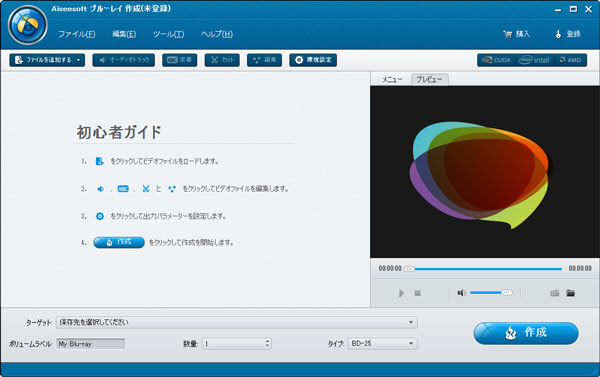
Task: Click the カット scissors toolbar button
Action: pos(222,60)
